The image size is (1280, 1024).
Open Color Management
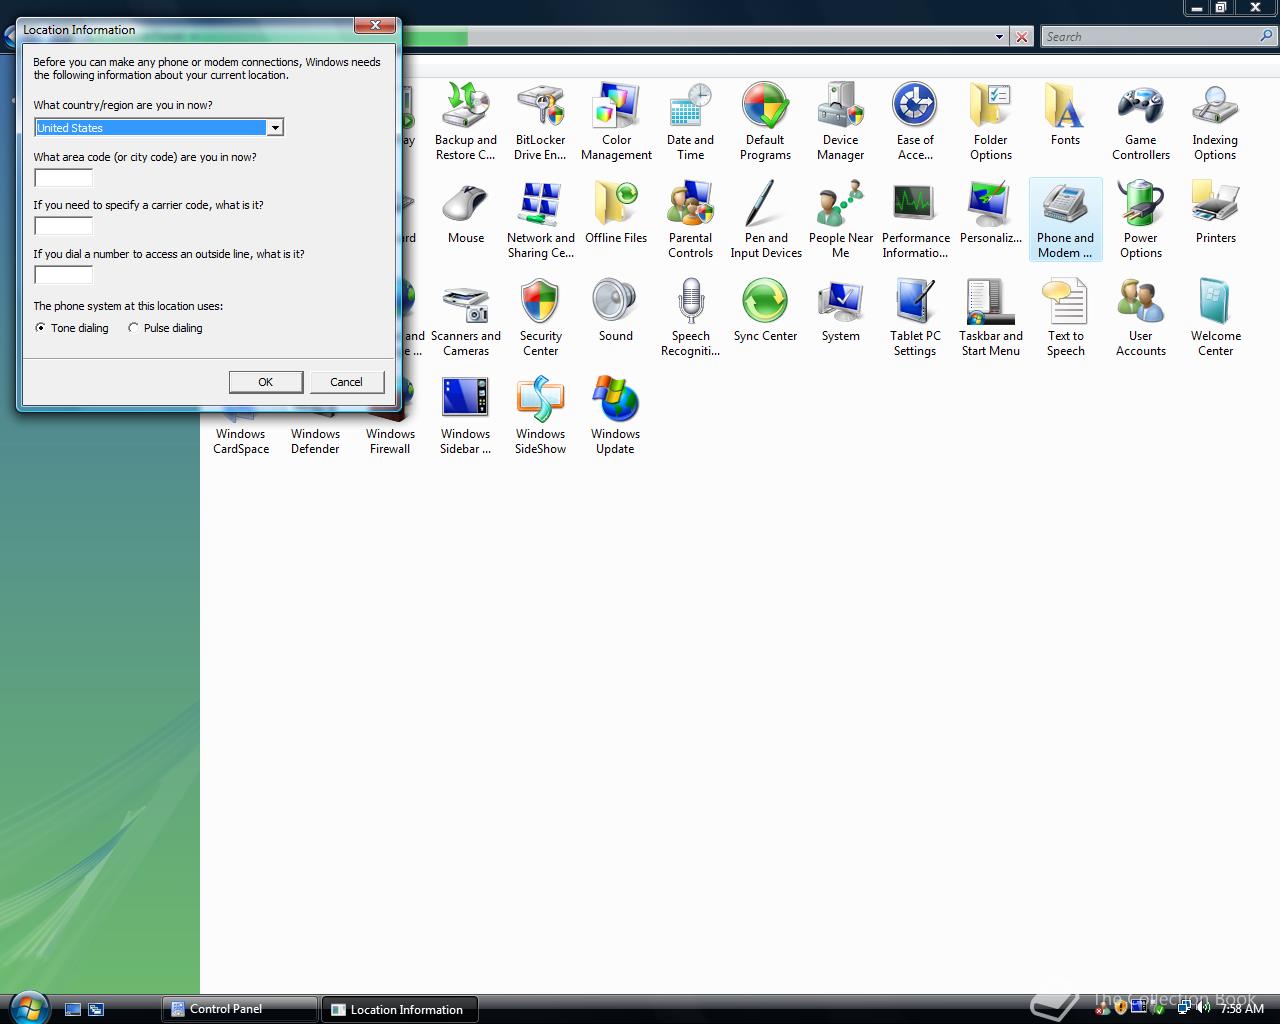coord(616,122)
